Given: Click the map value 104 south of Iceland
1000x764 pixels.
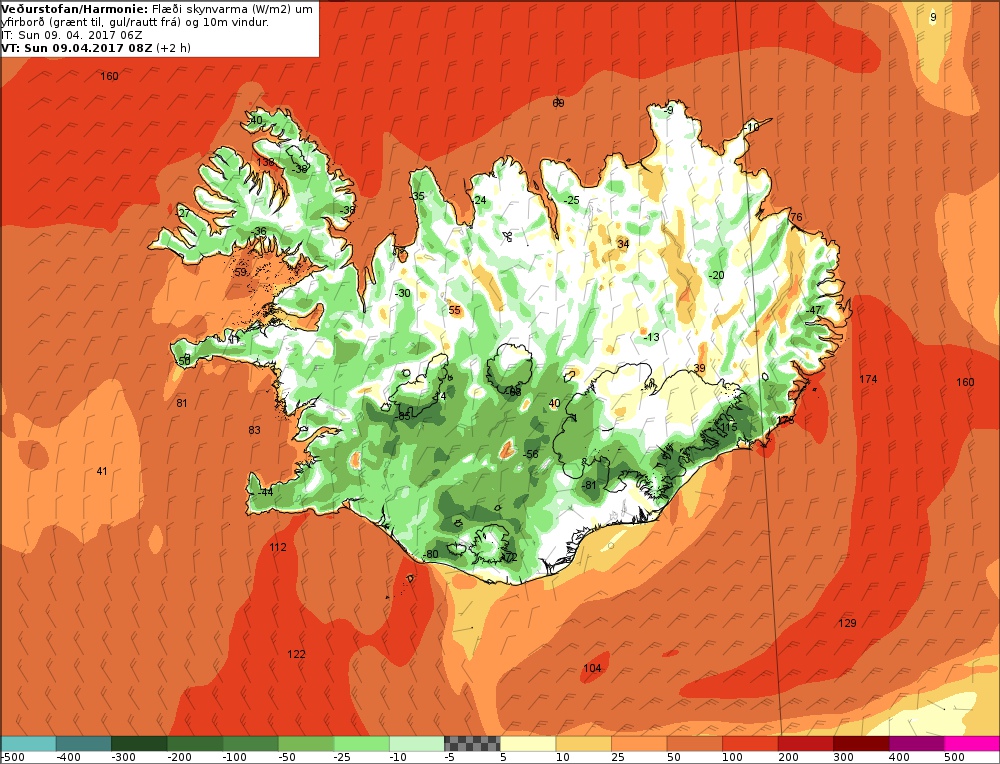Looking at the screenshot, I should click(x=592, y=668).
